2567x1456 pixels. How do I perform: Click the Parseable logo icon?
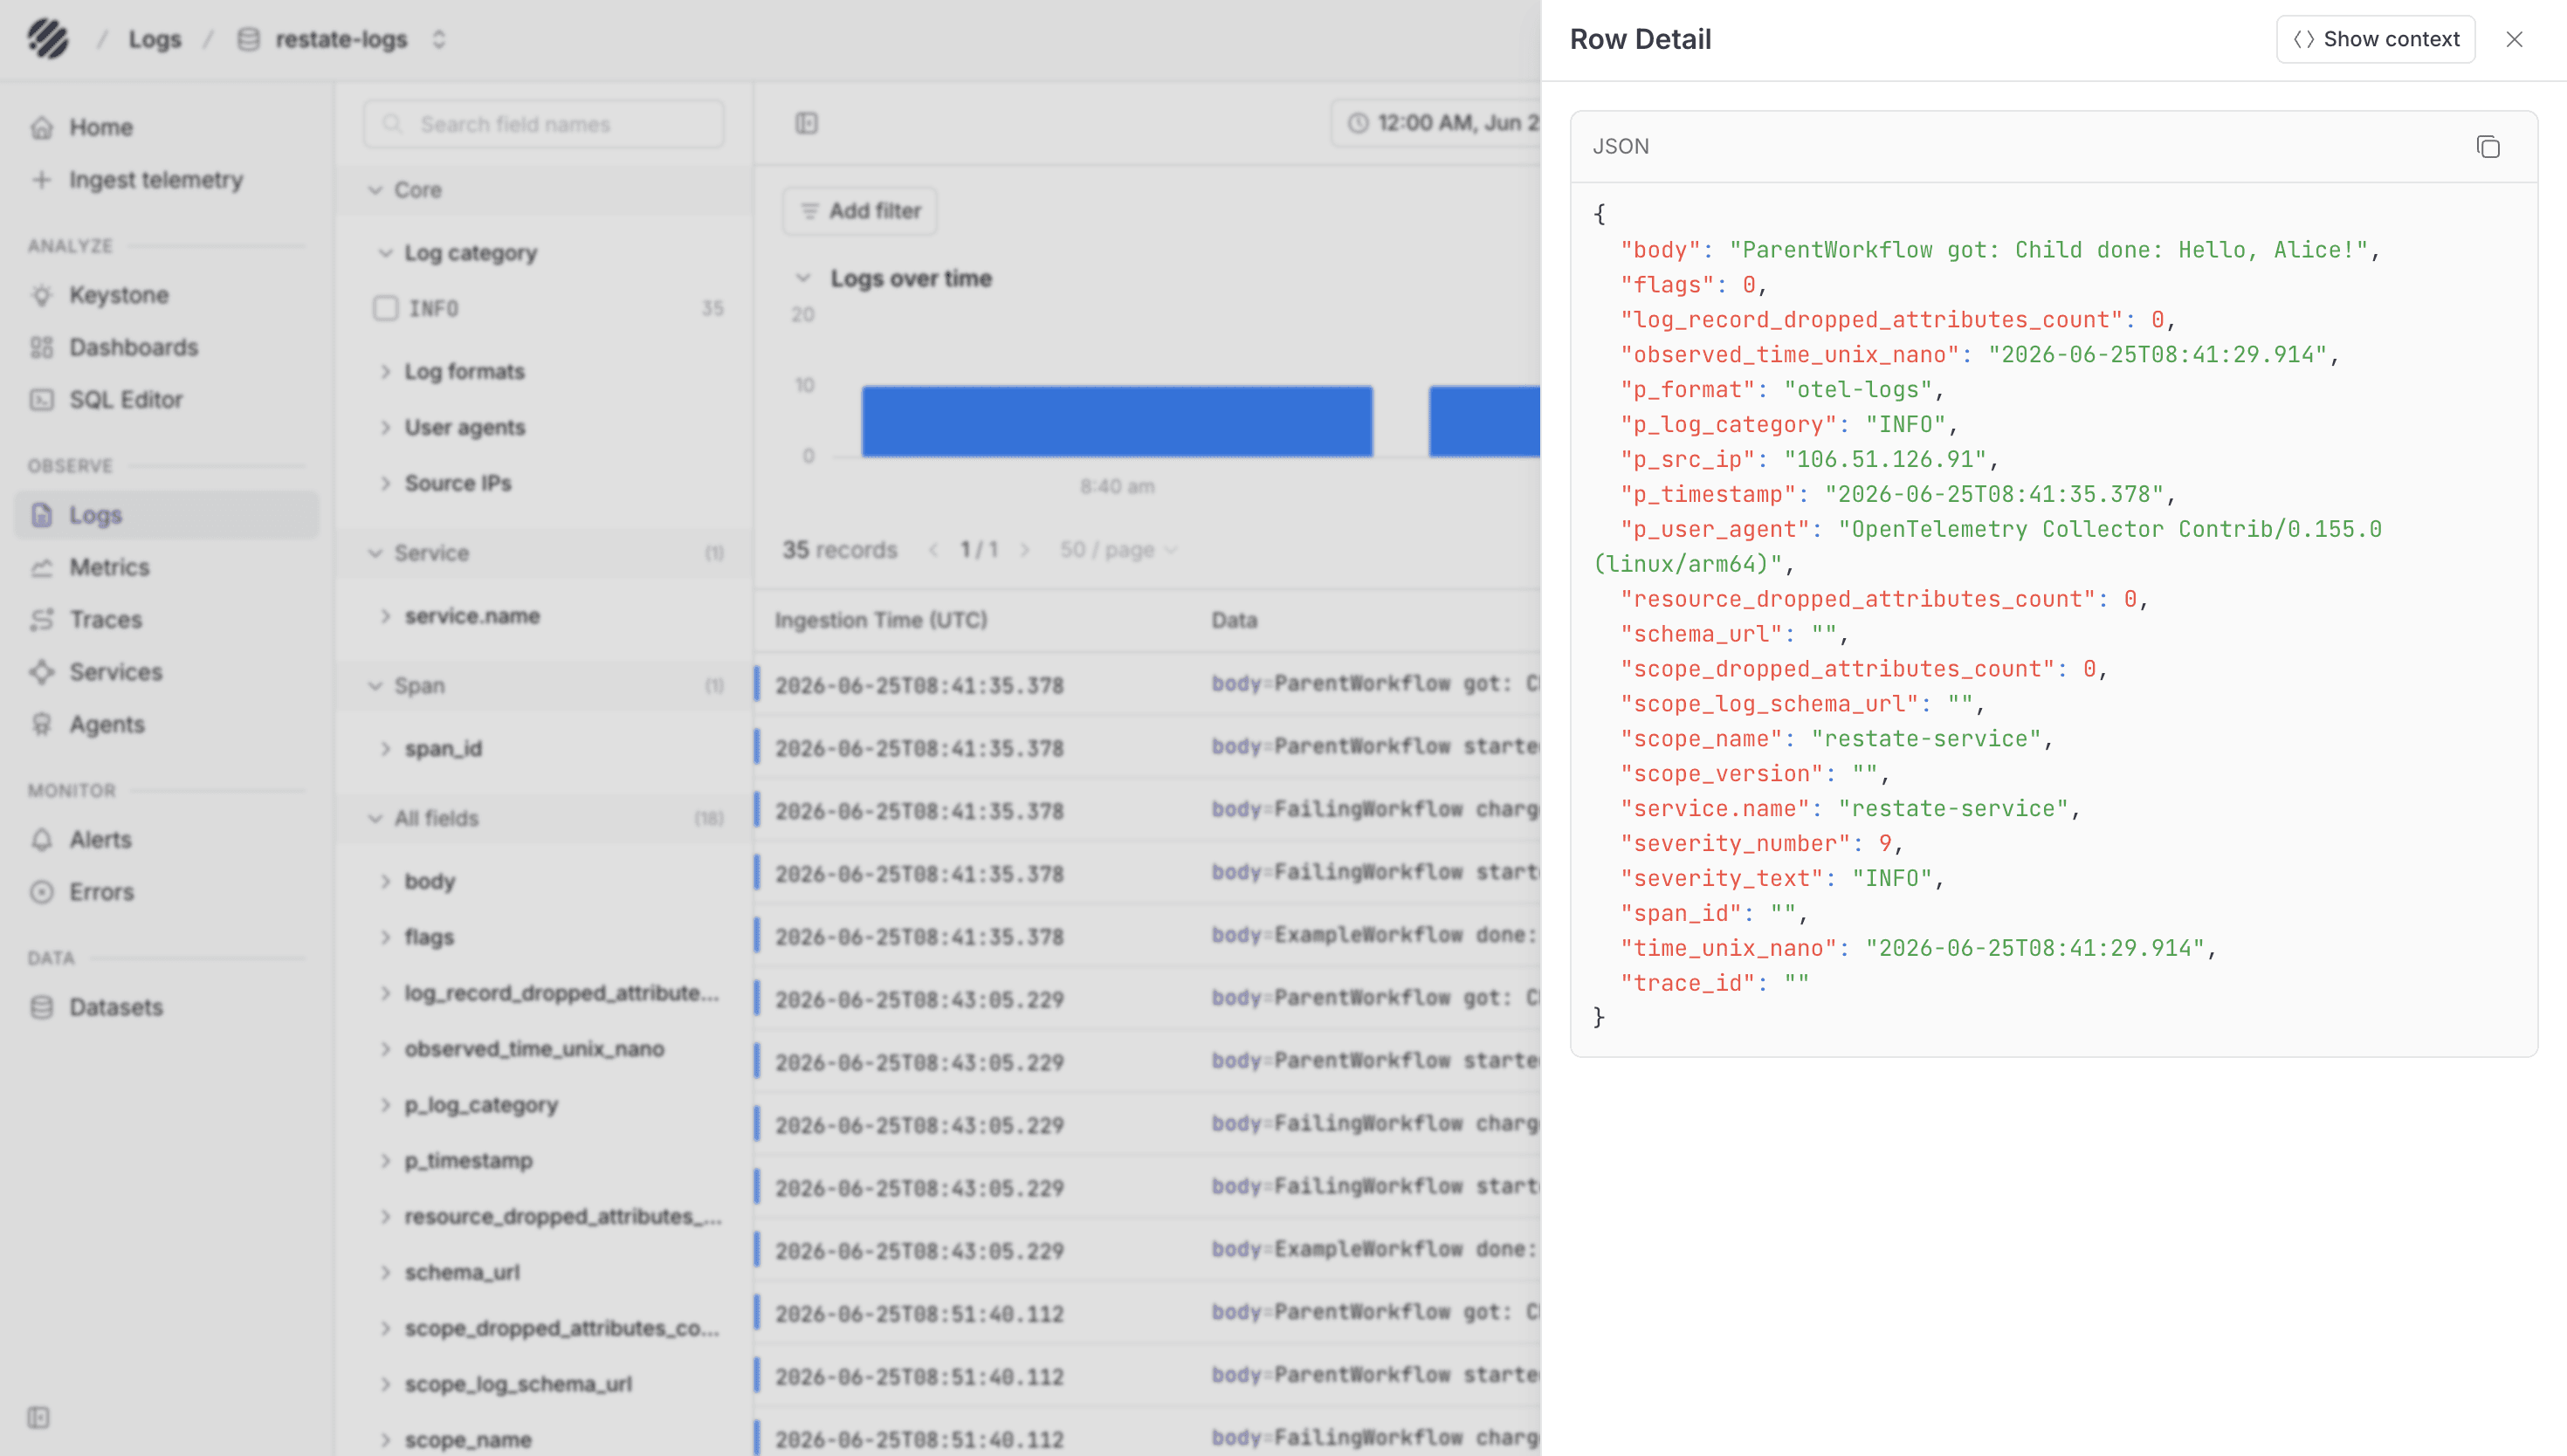47,39
